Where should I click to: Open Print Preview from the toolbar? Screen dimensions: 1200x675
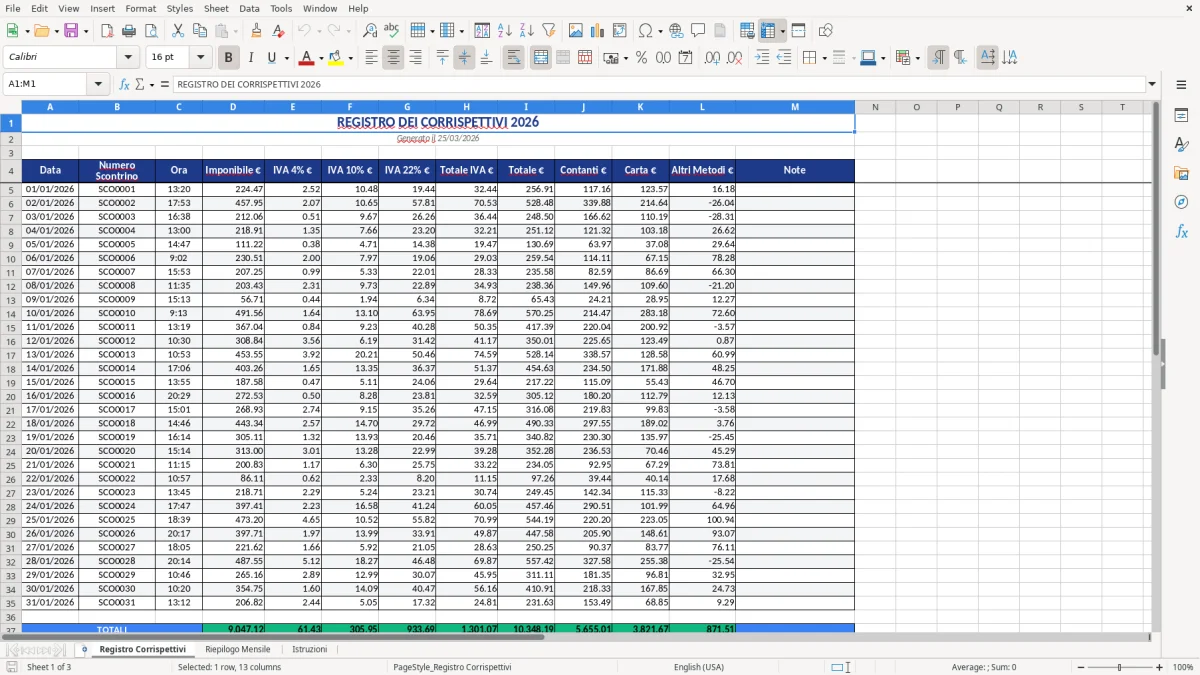click(x=149, y=31)
